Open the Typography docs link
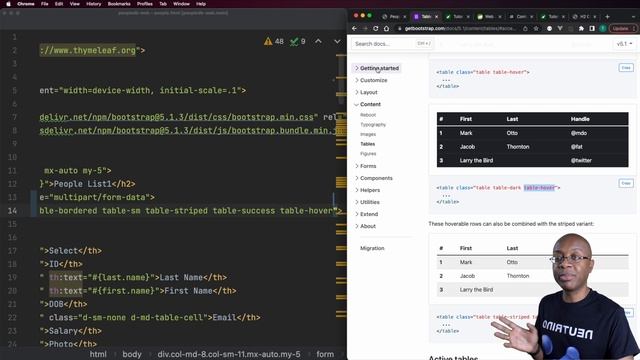 pos(373,125)
